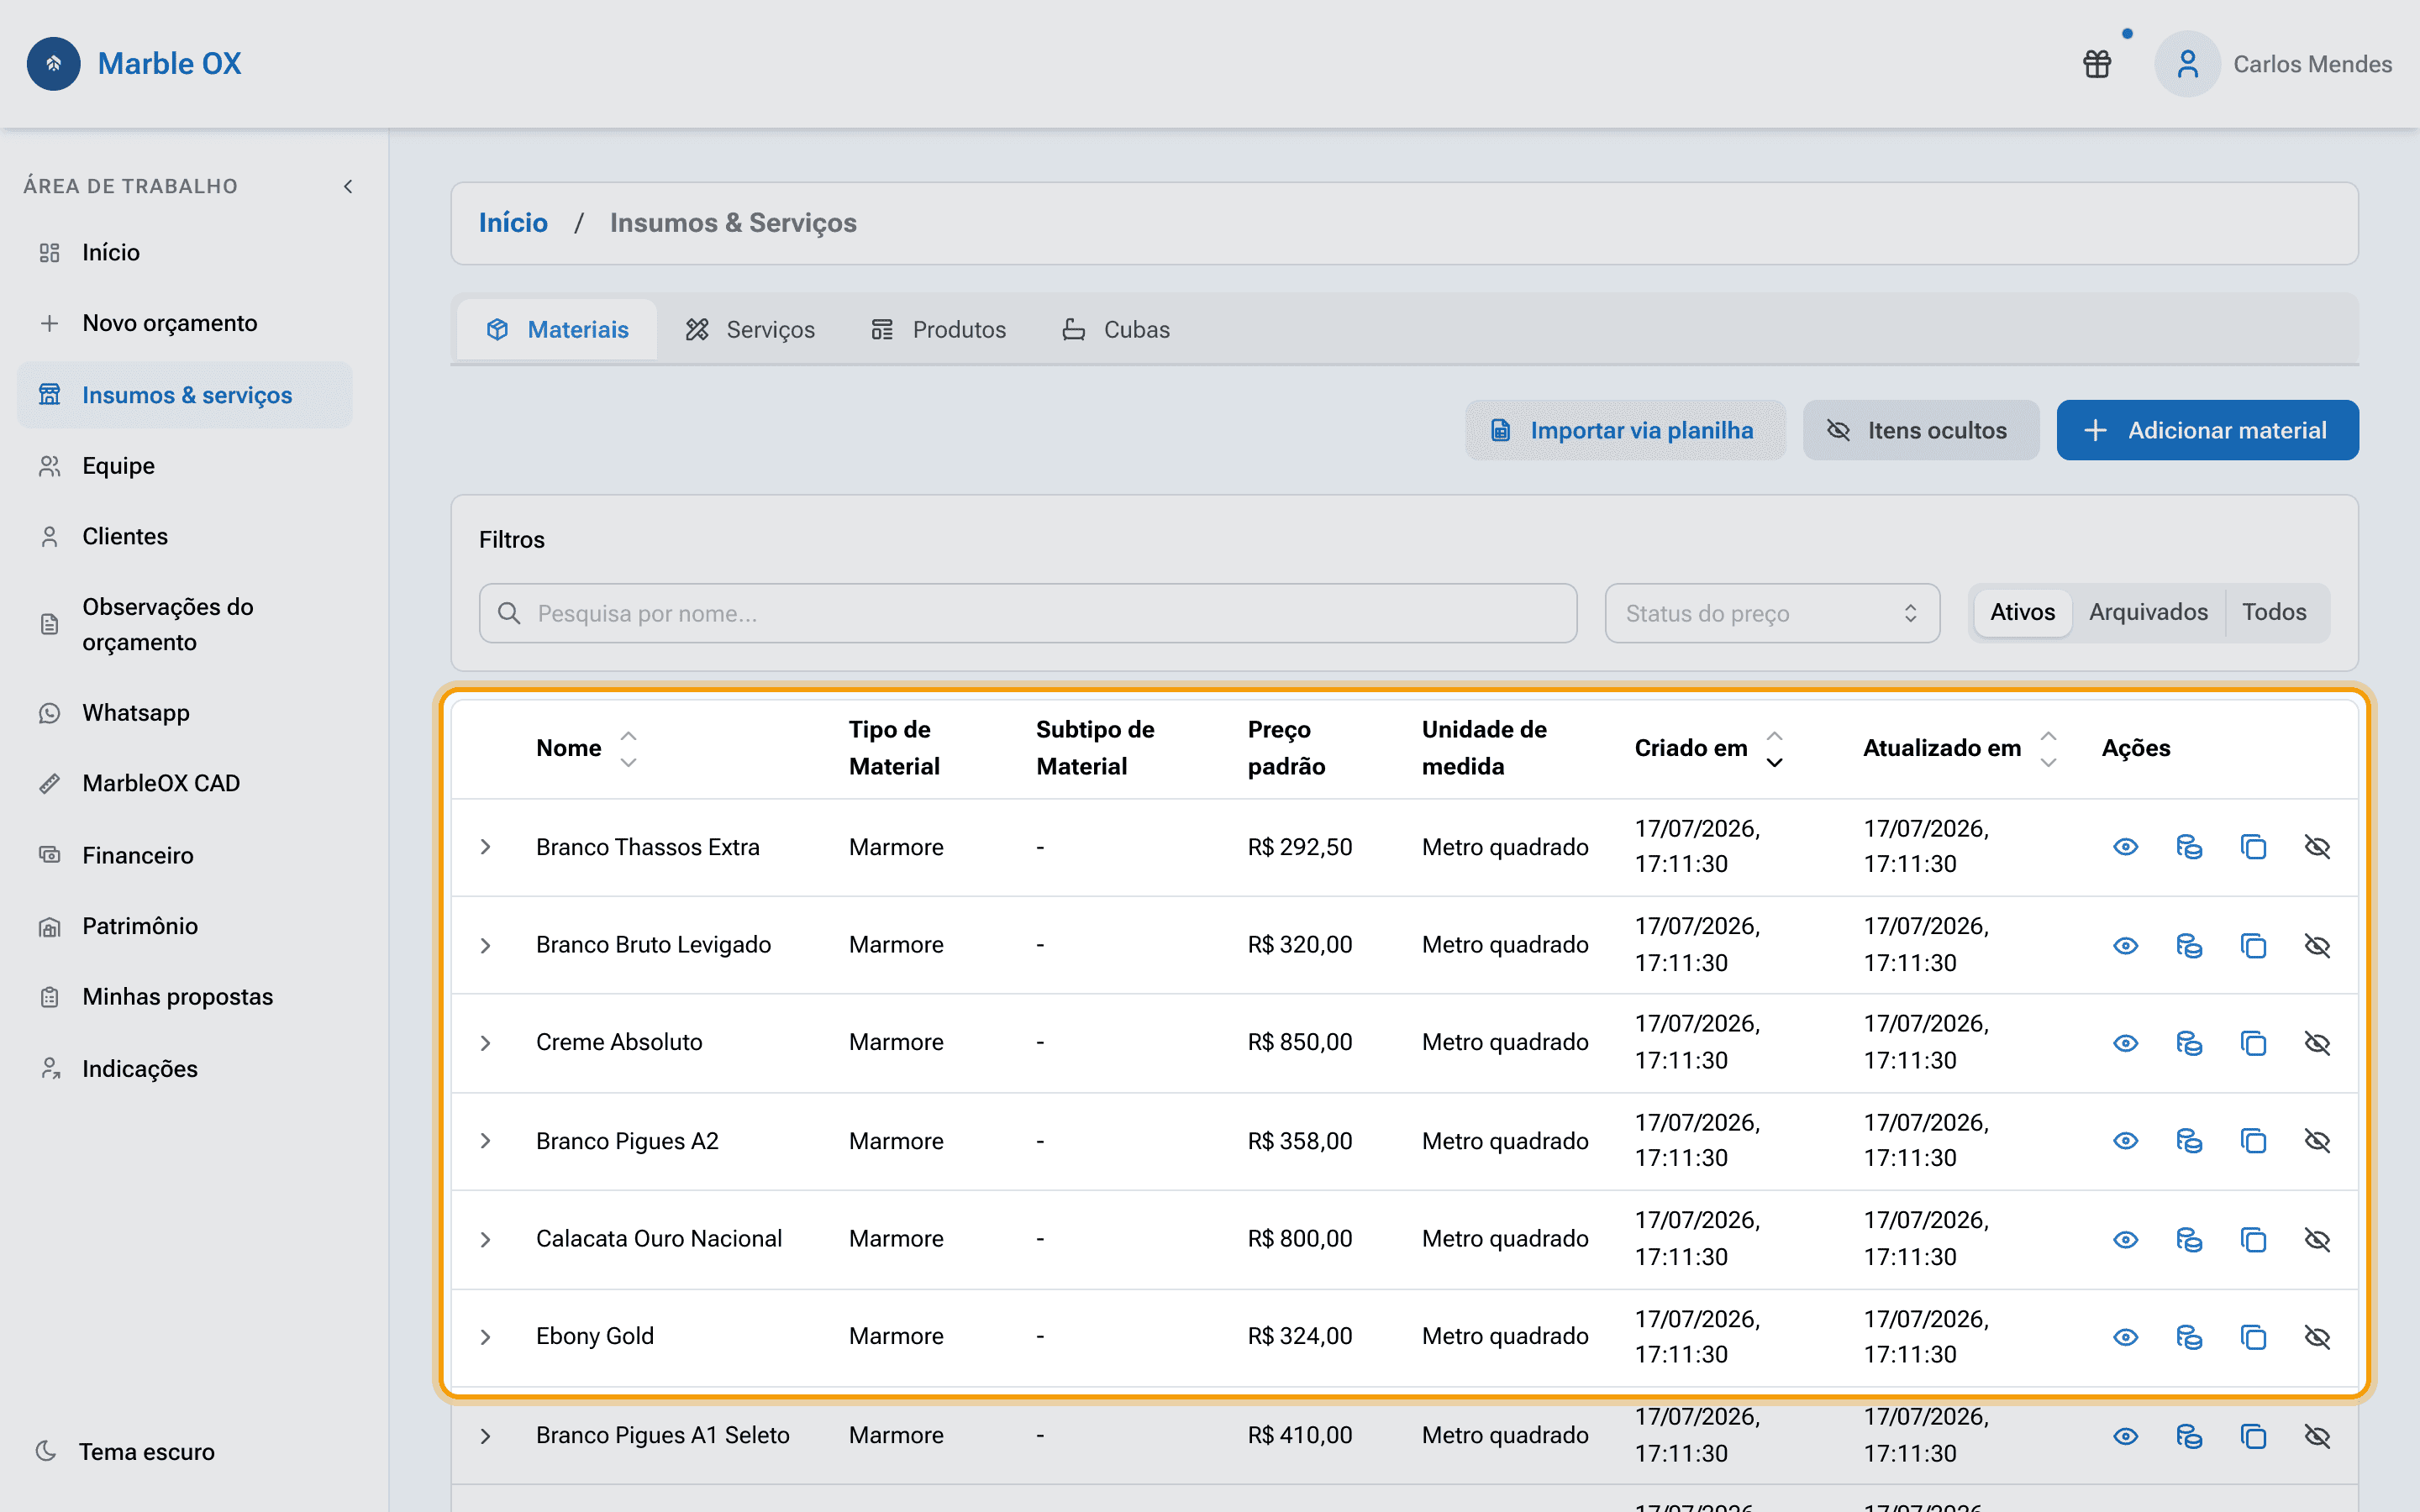The image size is (2420, 1512).
Task: Open Carlos Mendes user avatar
Action: [2187, 64]
